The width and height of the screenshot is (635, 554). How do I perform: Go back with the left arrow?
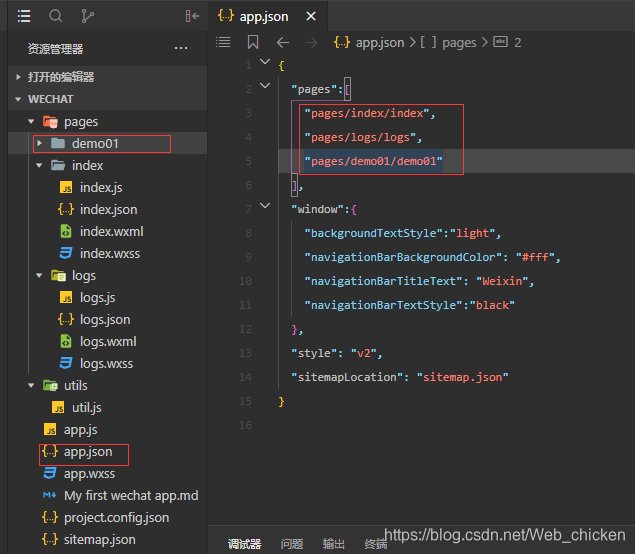283,42
